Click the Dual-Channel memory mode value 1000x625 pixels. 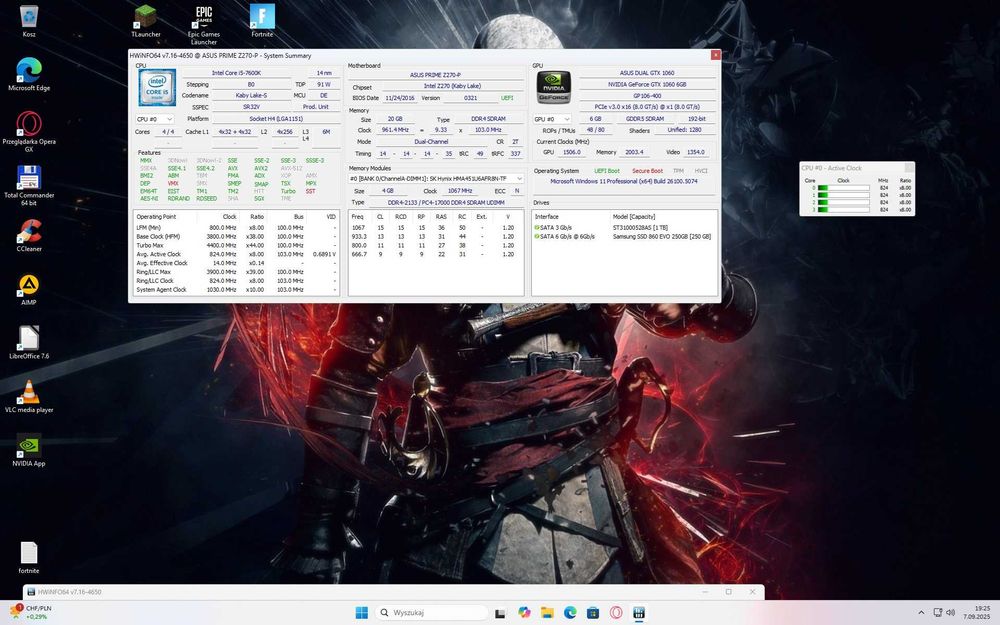click(431, 142)
